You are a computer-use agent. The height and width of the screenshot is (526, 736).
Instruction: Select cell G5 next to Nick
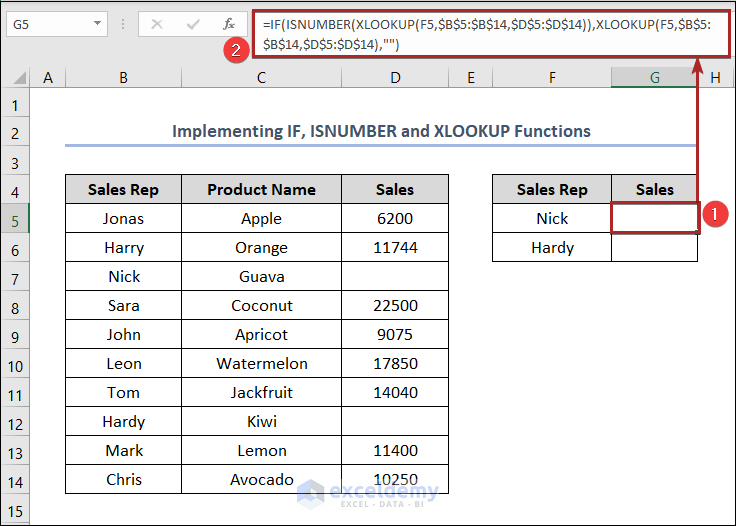pyautogui.click(x=654, y=219)
